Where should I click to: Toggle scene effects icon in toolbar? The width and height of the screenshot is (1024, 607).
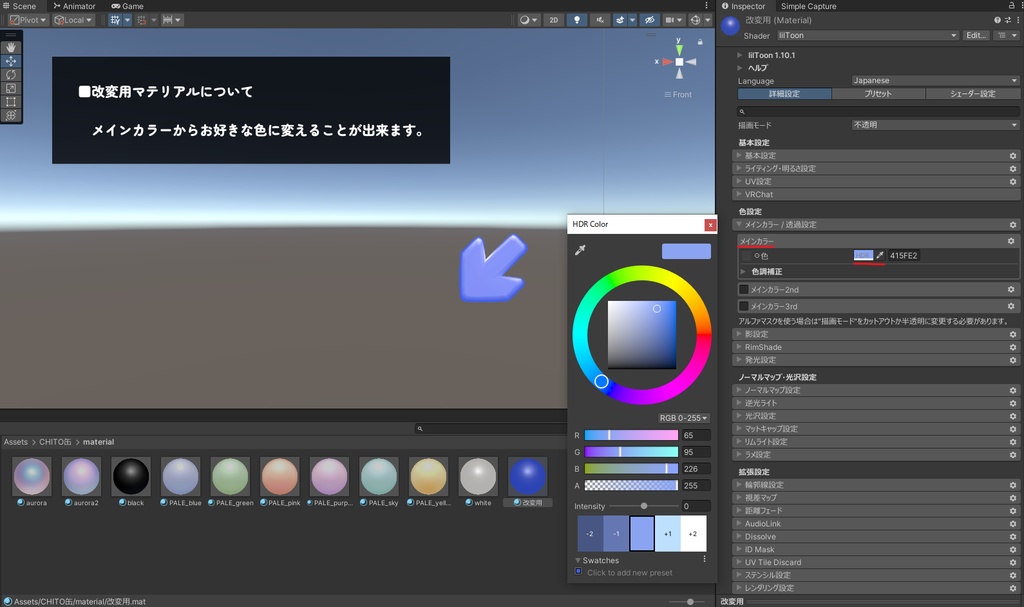click(620, 20)
